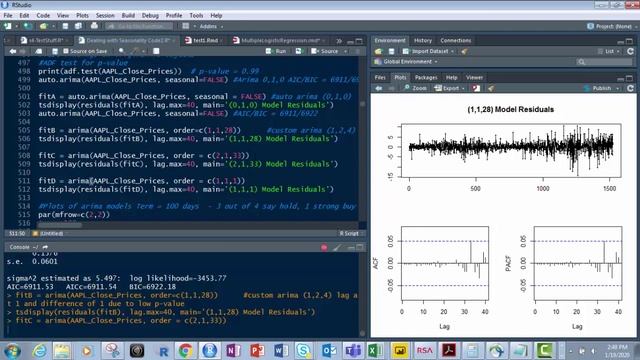Save the current script from the editor toolbar
Screen dimensions: 640x360
point(55,51)
